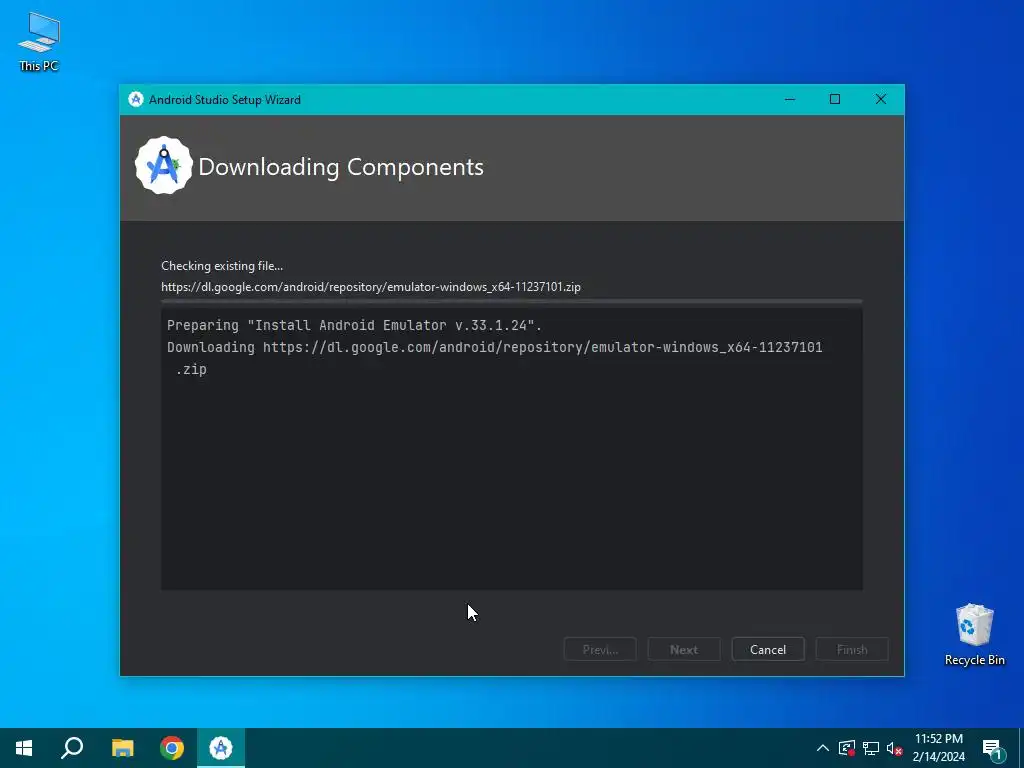Viewport: 1024px width, 768px height.
Task: Minimize the Setup Wizard window
Action: tap(790, 99)
